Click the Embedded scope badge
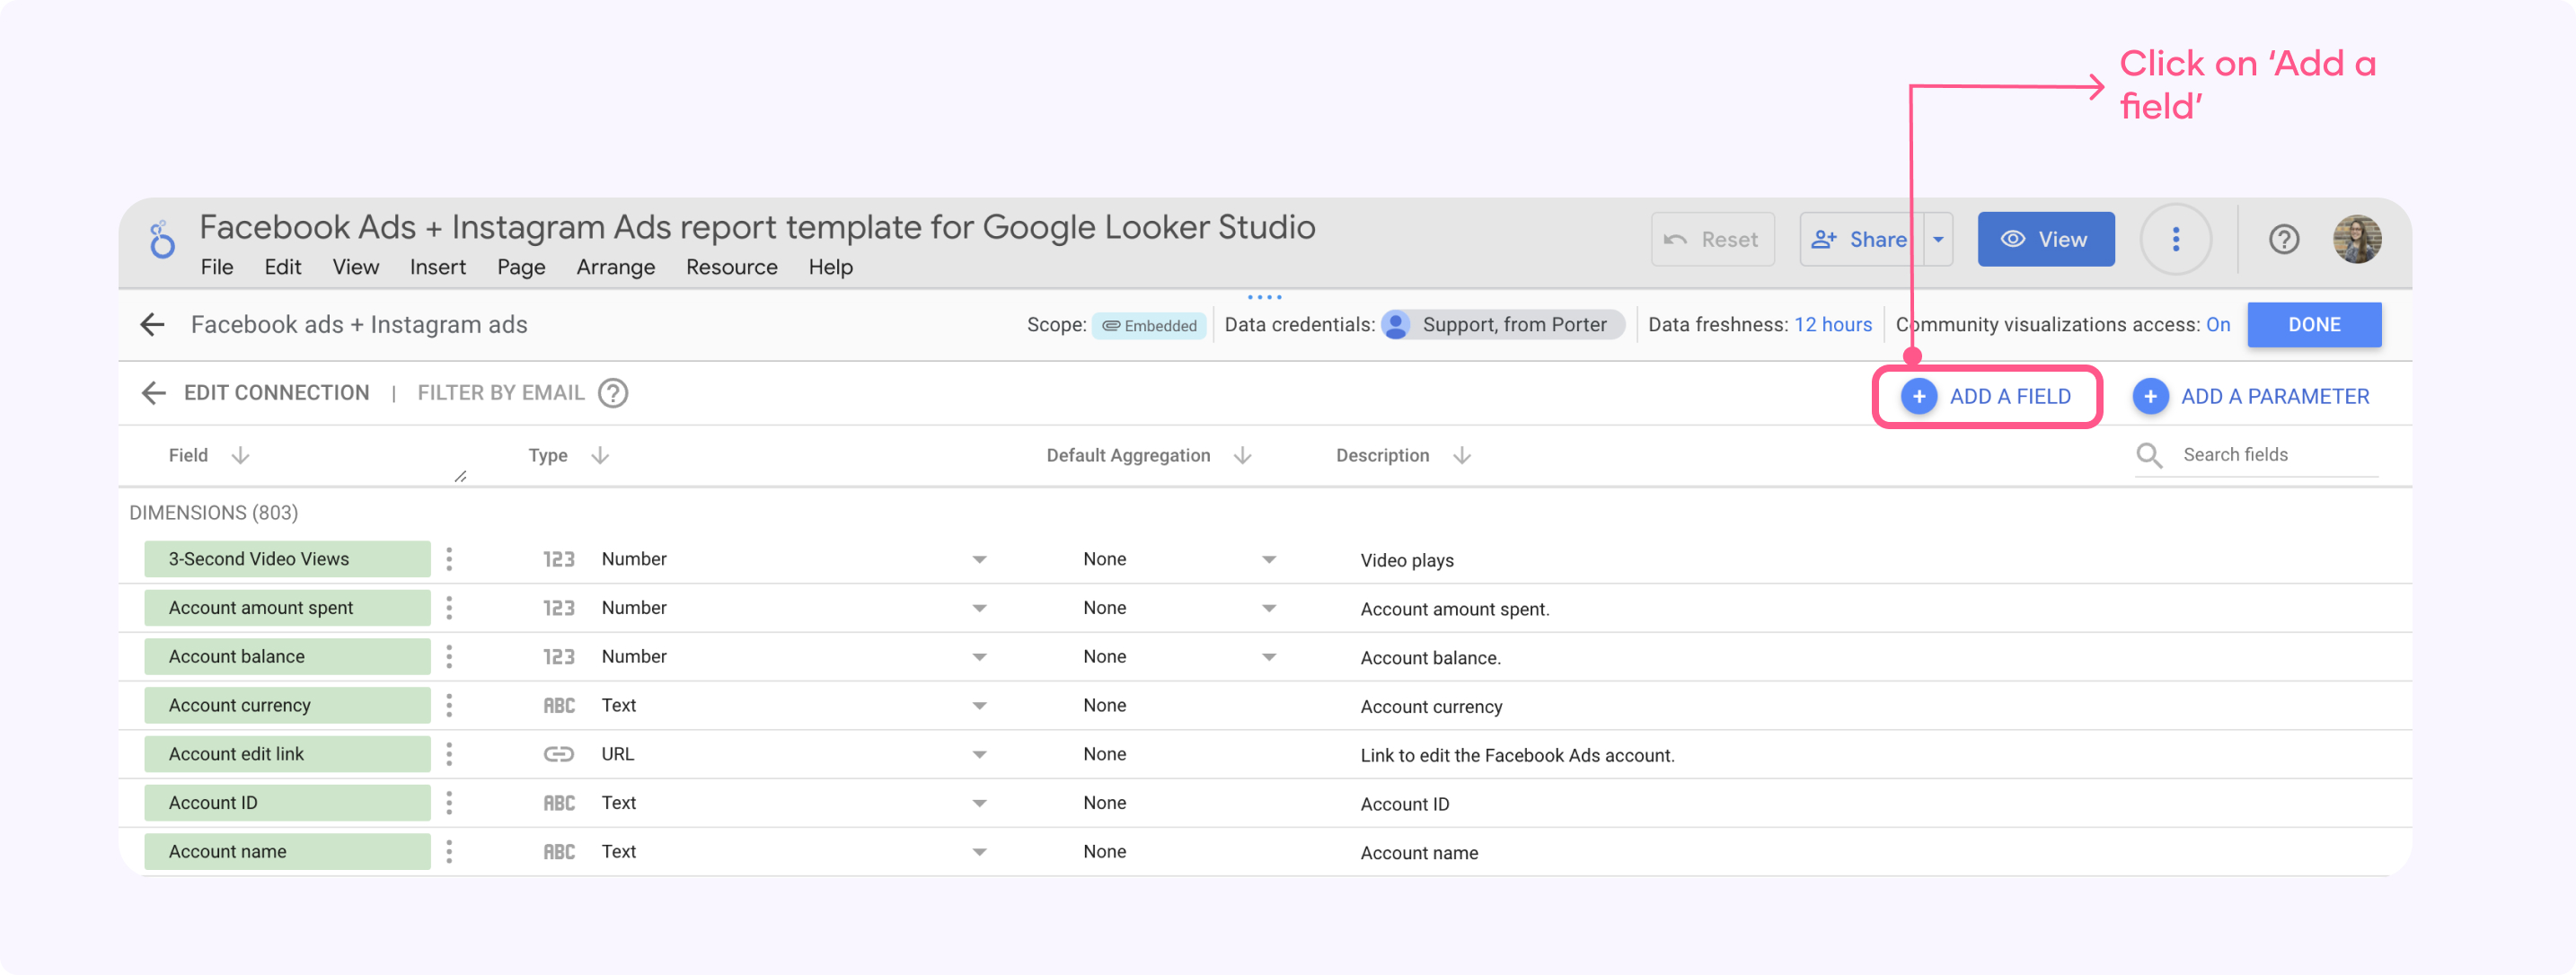 (1149, 326)
